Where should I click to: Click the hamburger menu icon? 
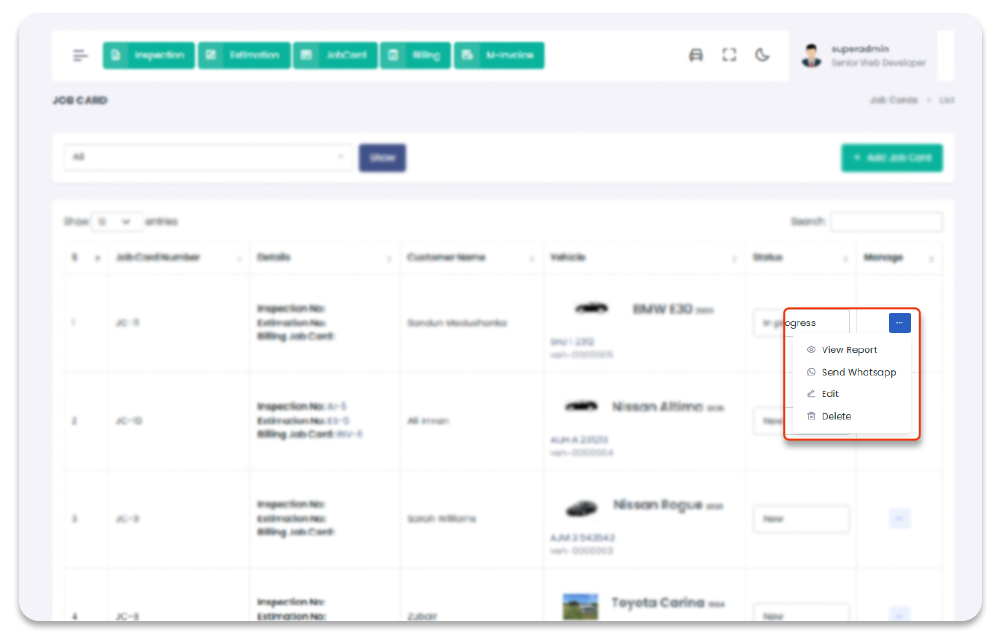click(80, 56)
